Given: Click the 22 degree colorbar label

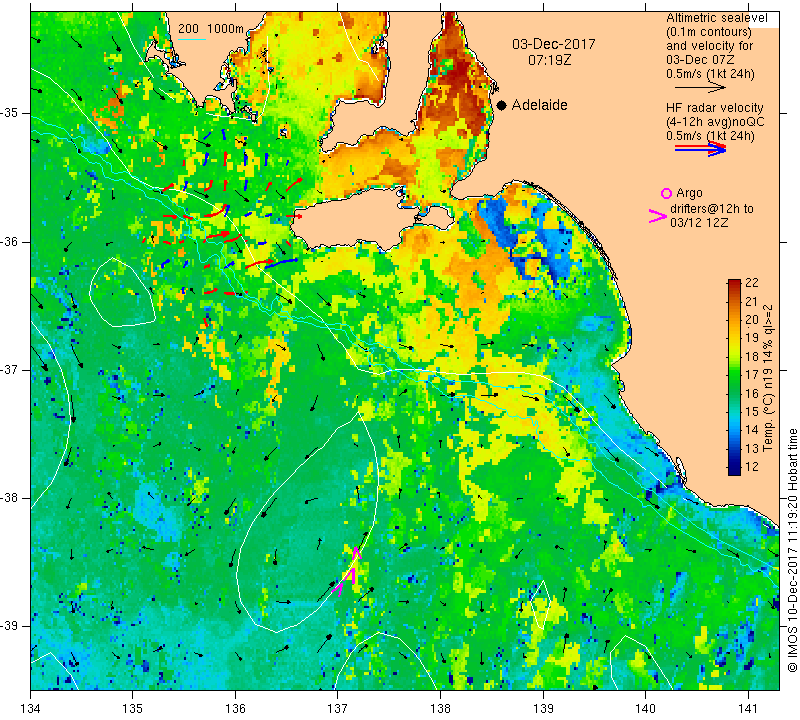Looking at the screenshot, I should [752, 283].
